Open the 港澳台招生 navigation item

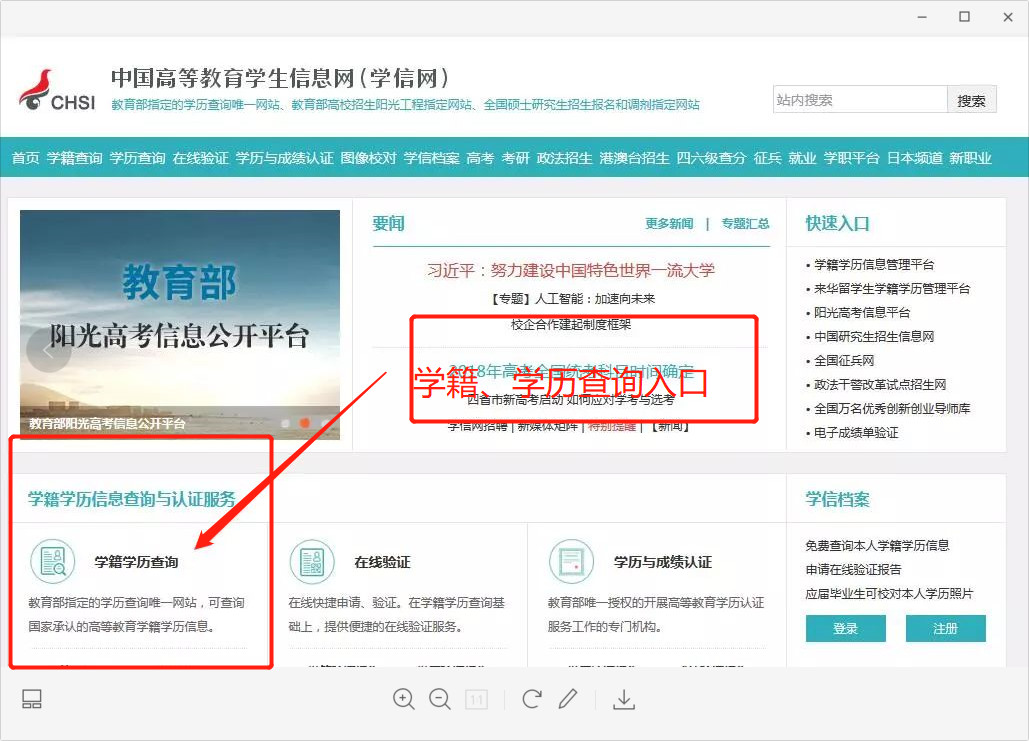pos(634,158)
